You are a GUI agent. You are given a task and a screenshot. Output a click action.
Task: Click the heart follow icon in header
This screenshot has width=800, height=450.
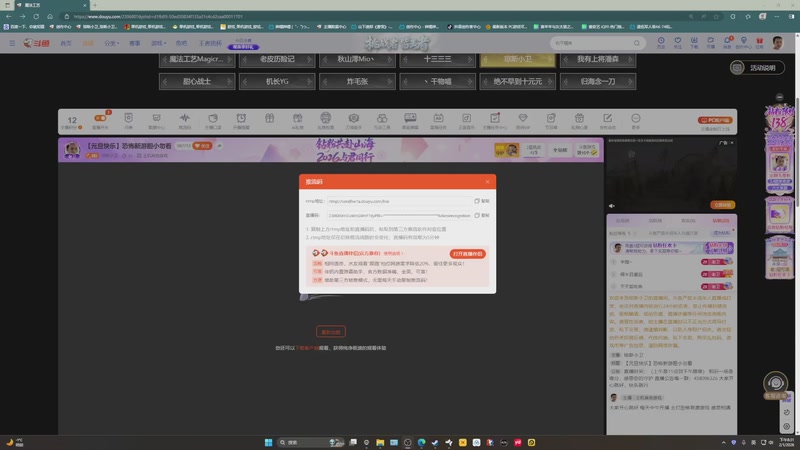(x=678, y=42)
